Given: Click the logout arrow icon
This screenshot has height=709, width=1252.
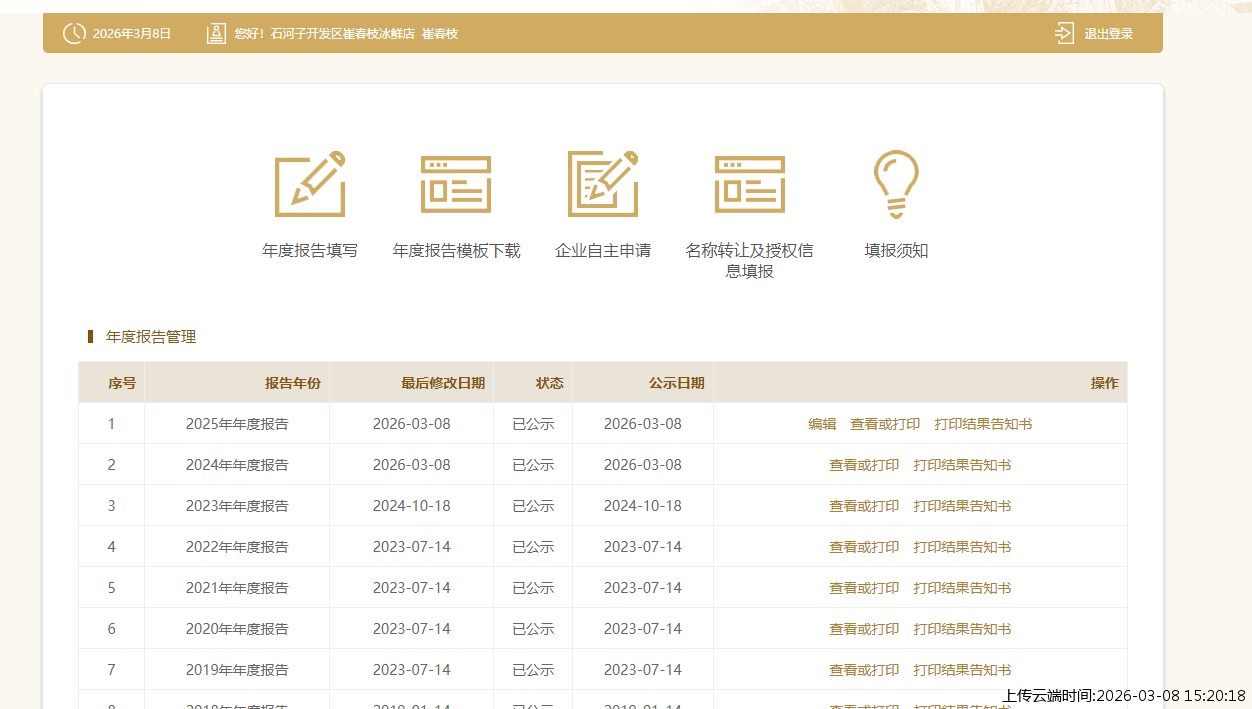Looking at the screenshot, I should 1064,33.
